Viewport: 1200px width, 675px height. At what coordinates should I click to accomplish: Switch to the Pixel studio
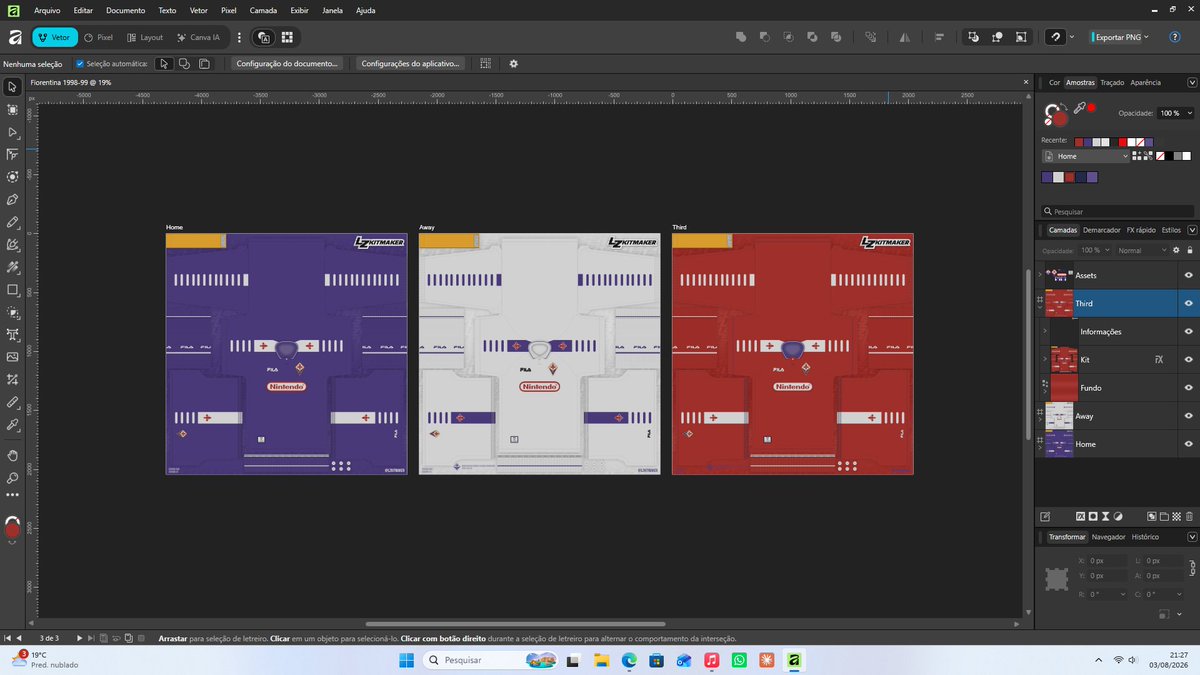coord(98,37)
